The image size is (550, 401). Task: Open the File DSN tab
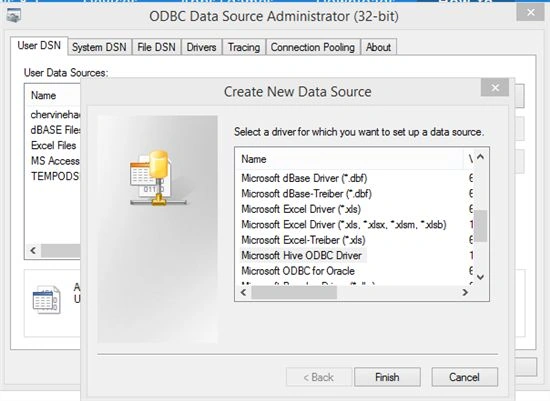(x=156, y=47)
